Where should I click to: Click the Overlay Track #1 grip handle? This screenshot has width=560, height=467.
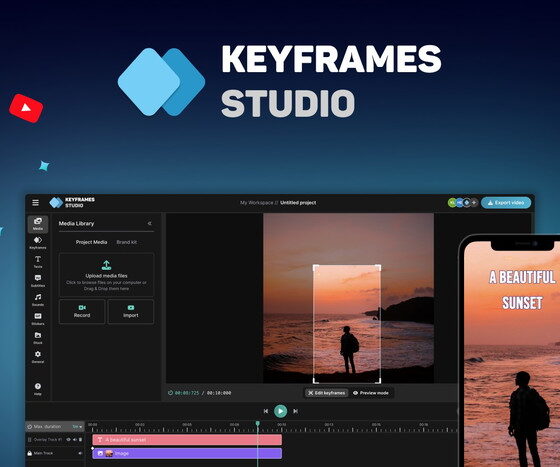tap(30, 440)
